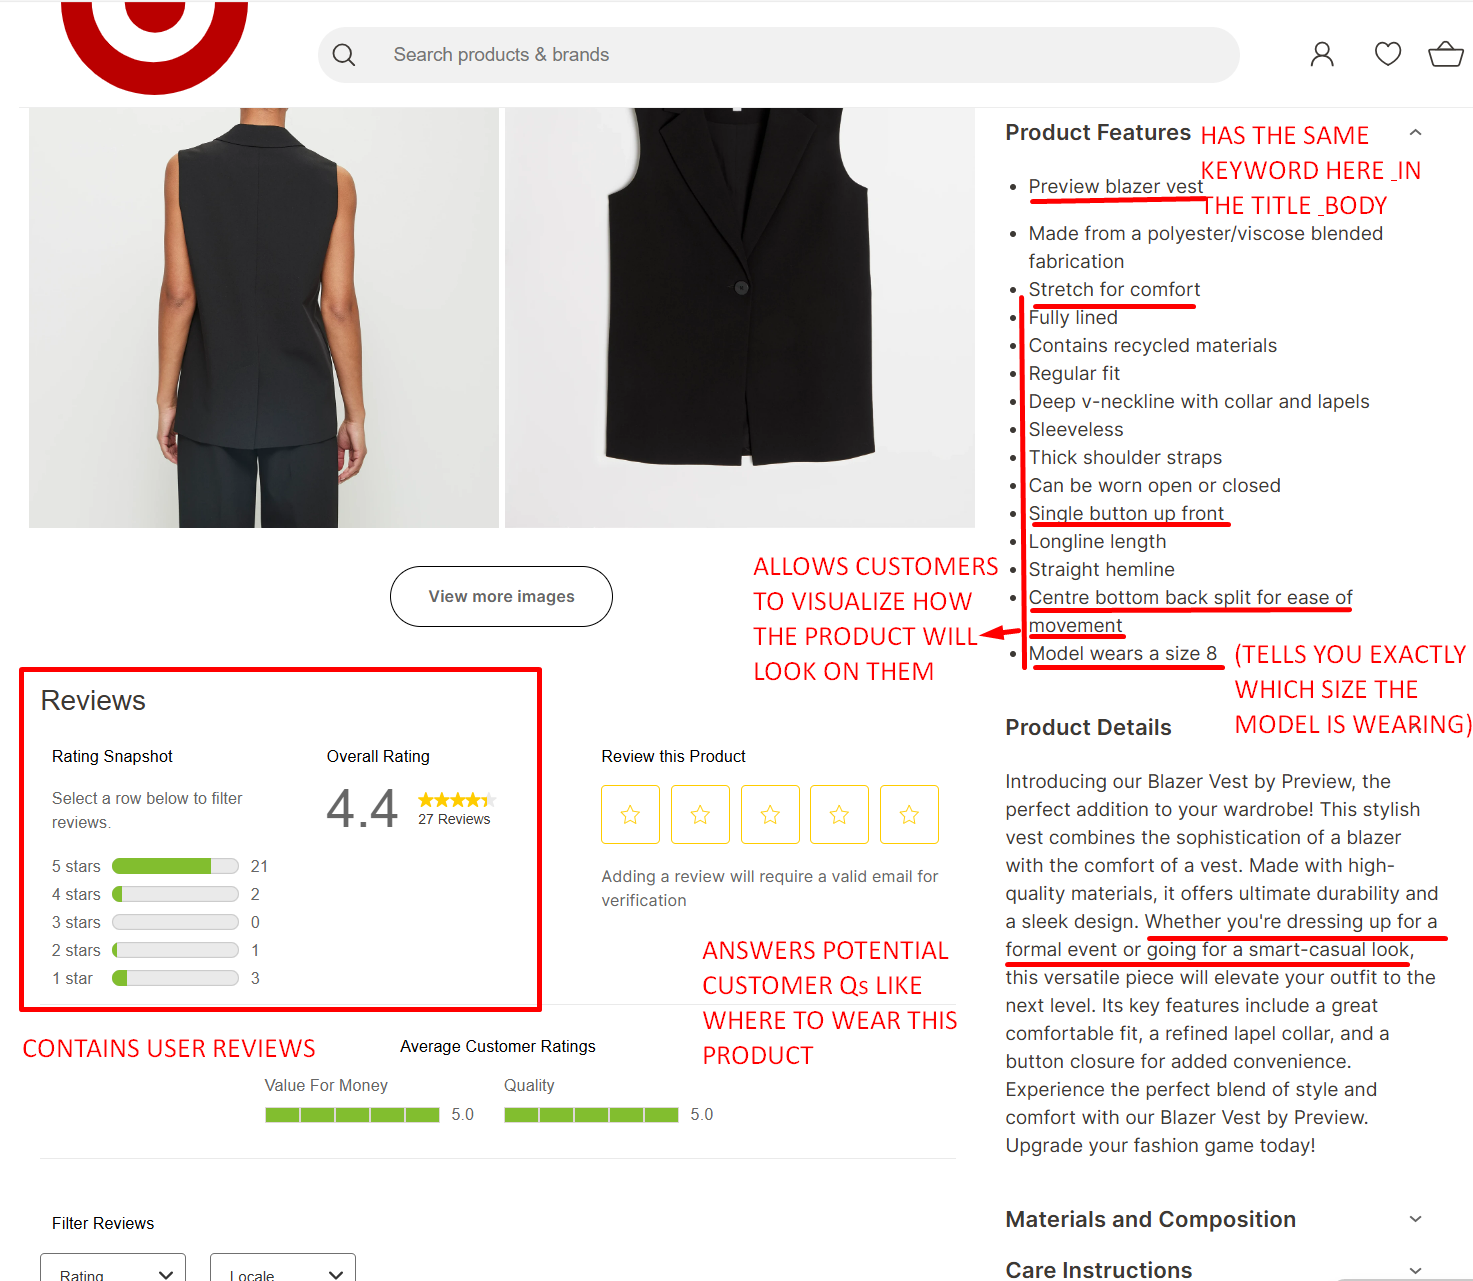Viewport: 1473px width, 1281px height.
Task: Expand Materials and Composition section
Action: tap(1415, 1219)
